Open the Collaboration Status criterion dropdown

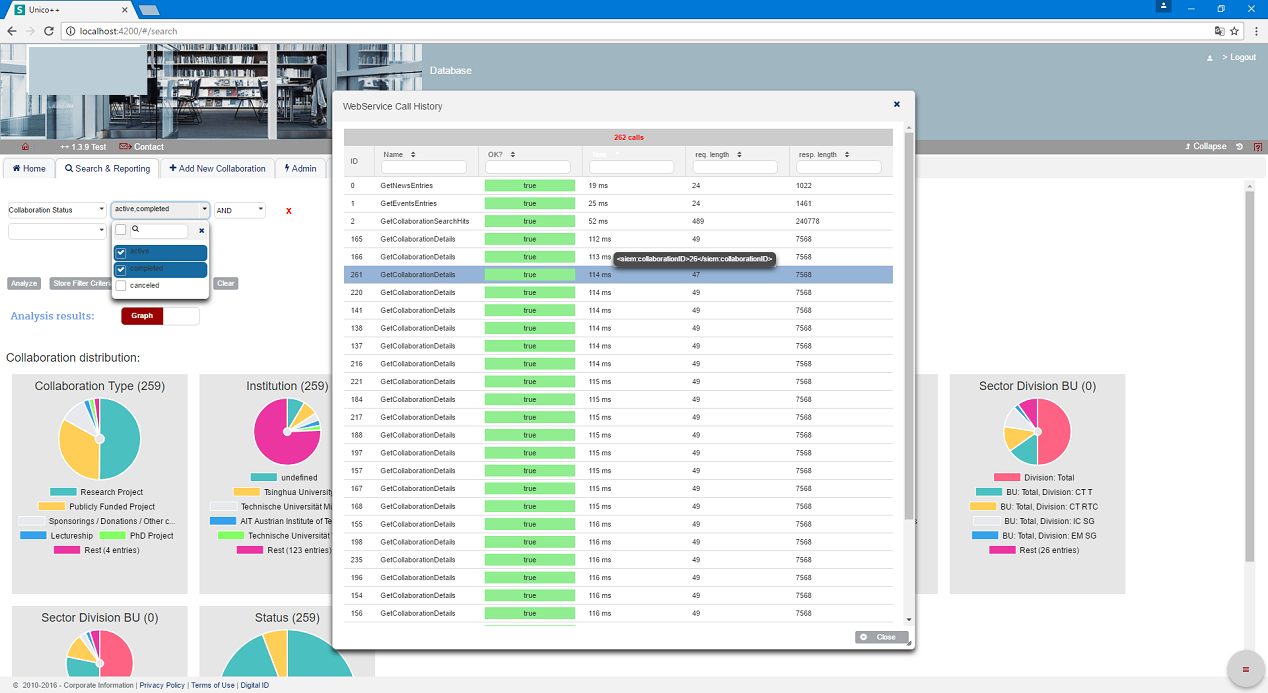57,210
